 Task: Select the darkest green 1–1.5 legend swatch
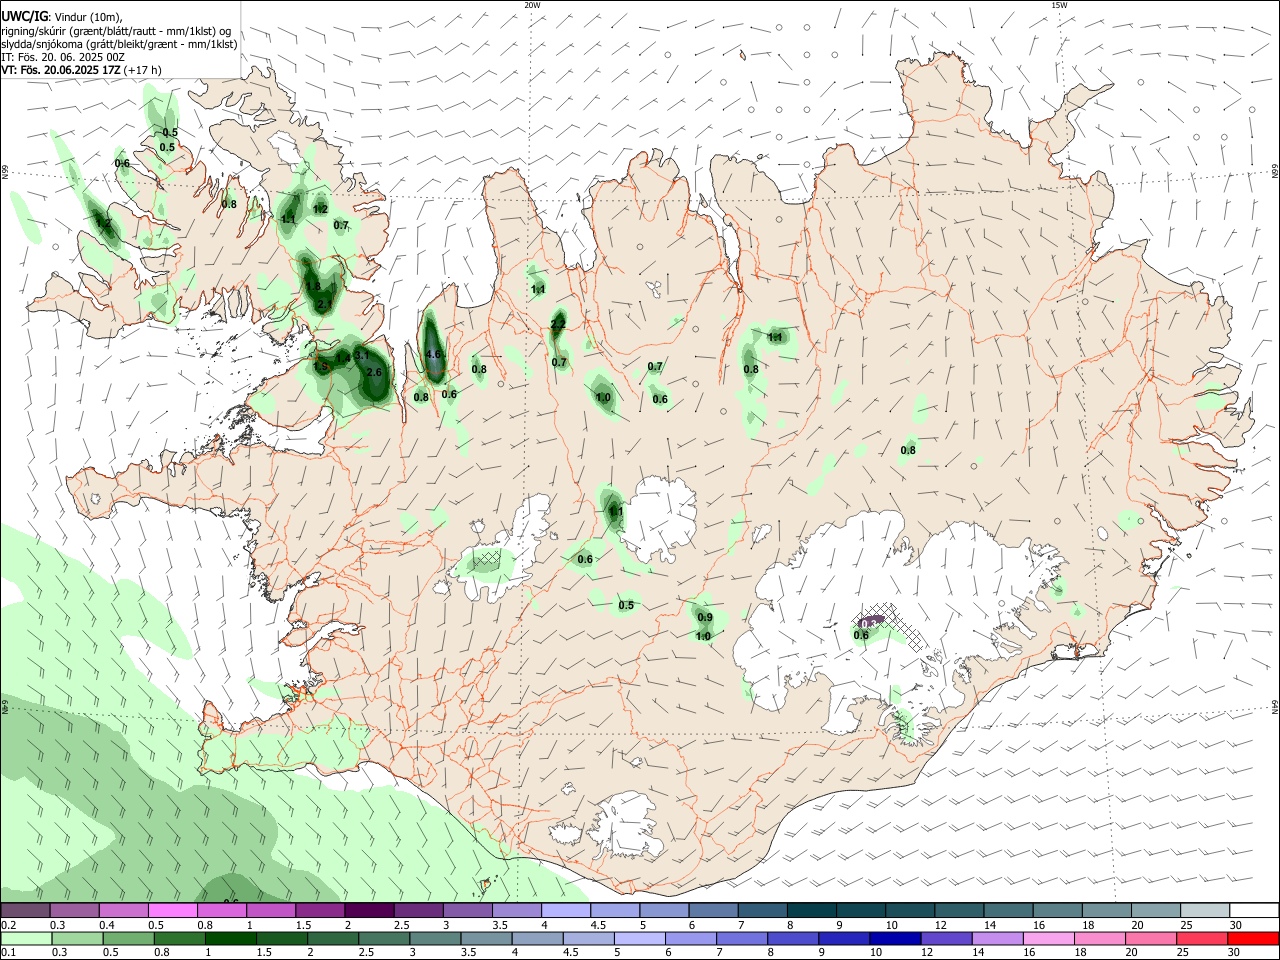tap(231, 938)
